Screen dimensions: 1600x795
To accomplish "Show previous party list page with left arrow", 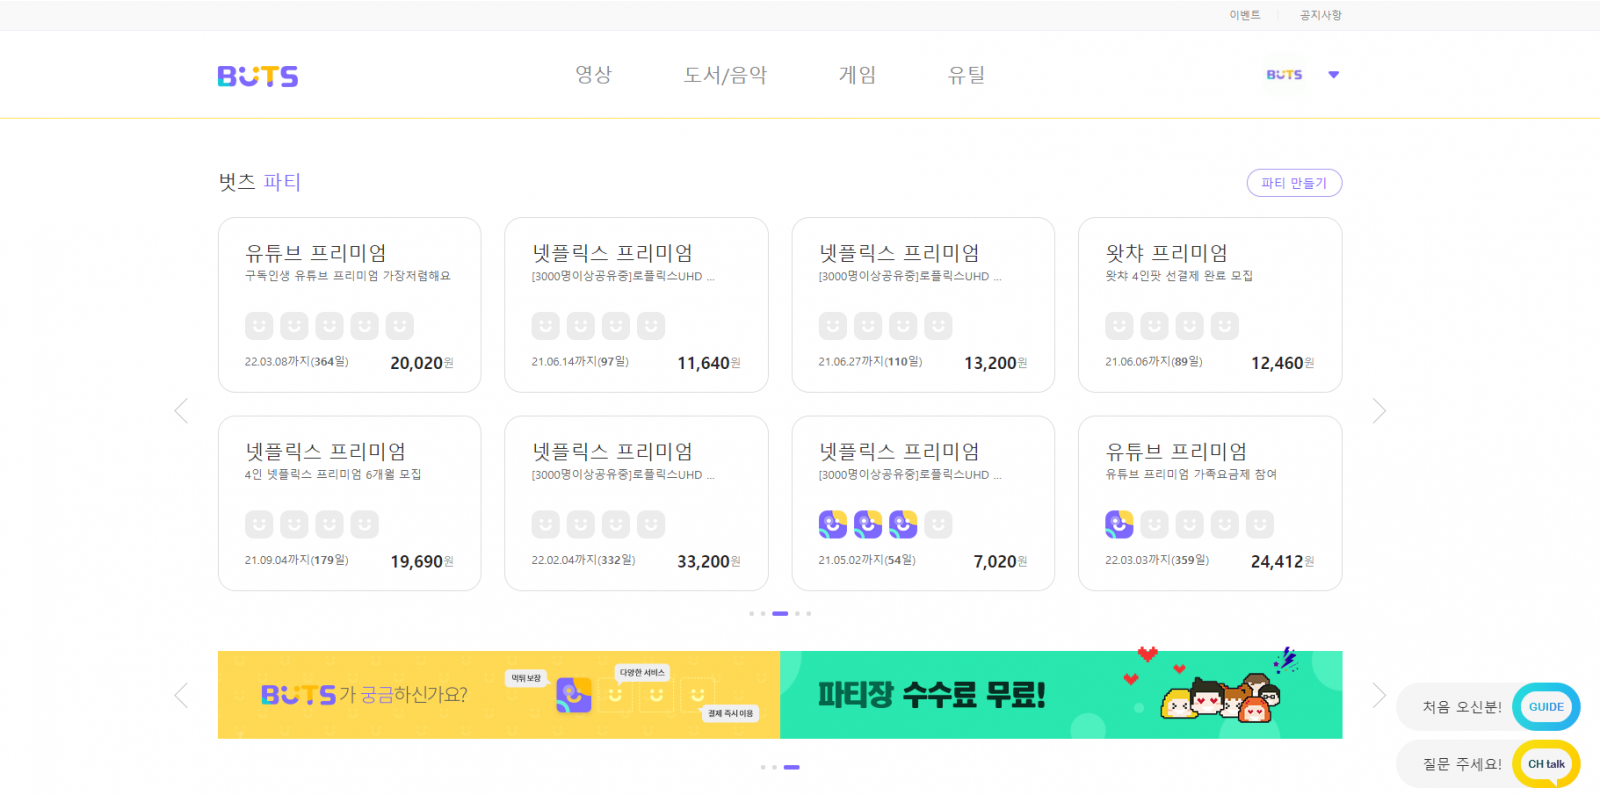I will pyautogui.click(x=181, y=411).
